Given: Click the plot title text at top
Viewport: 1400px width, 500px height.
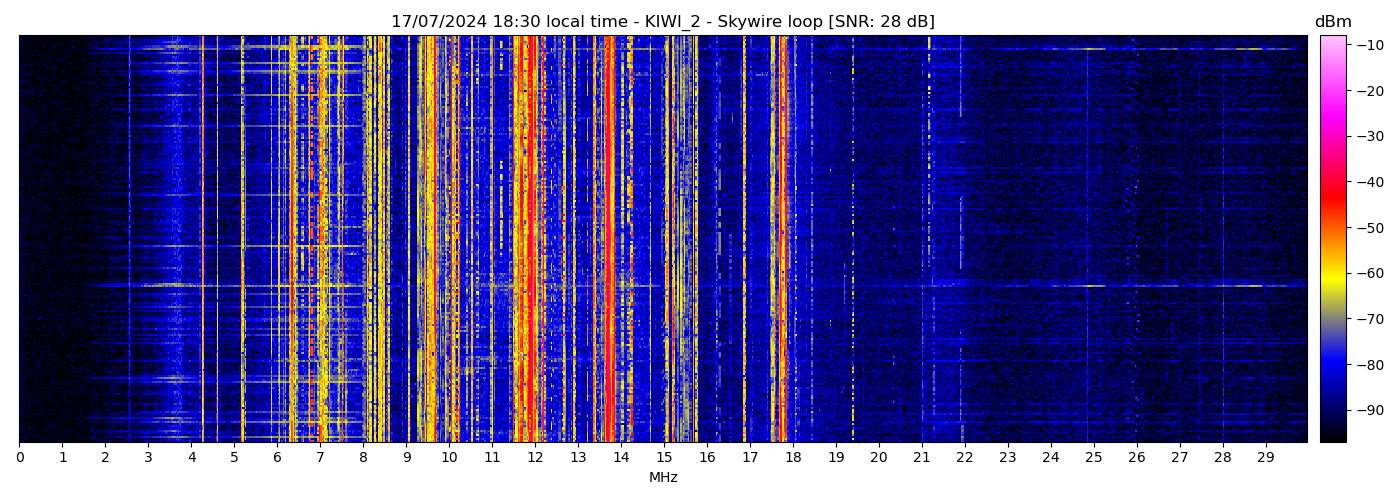Looking at the screenshot, I should [x=662, y=22].
